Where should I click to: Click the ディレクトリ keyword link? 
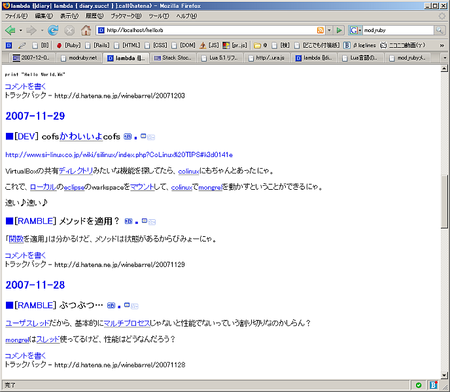pyautogui.click(x=76, y=171)
